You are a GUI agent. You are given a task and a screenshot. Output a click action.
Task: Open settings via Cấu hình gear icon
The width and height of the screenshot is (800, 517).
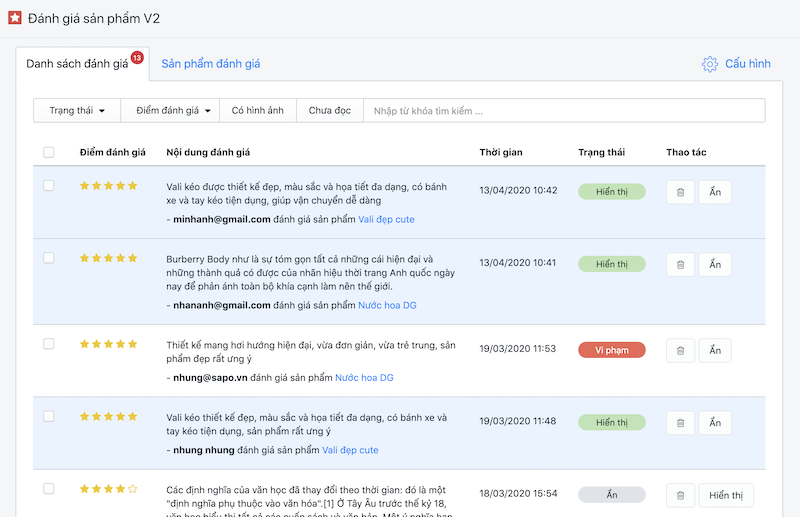(x=710, y=64)
